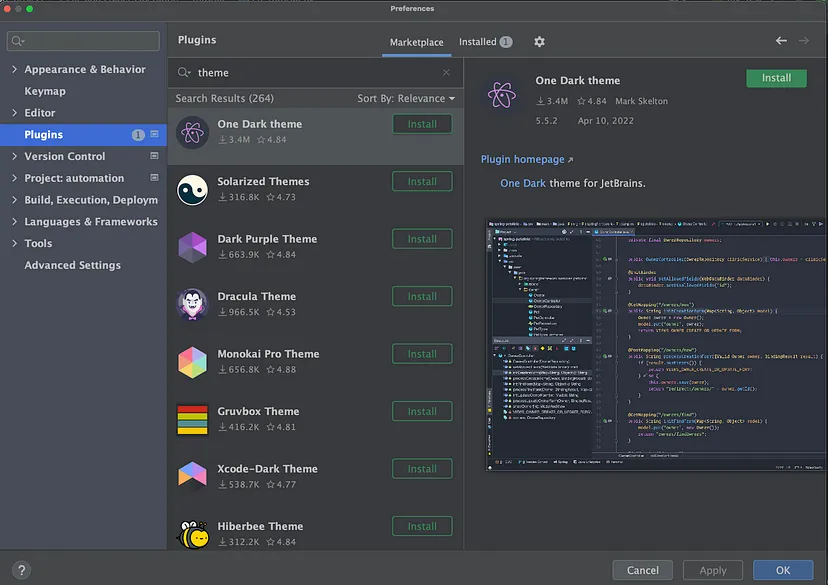Click the Search Results (264) label
The width and height of the screenshot is (828, 585).
[224, 98]
